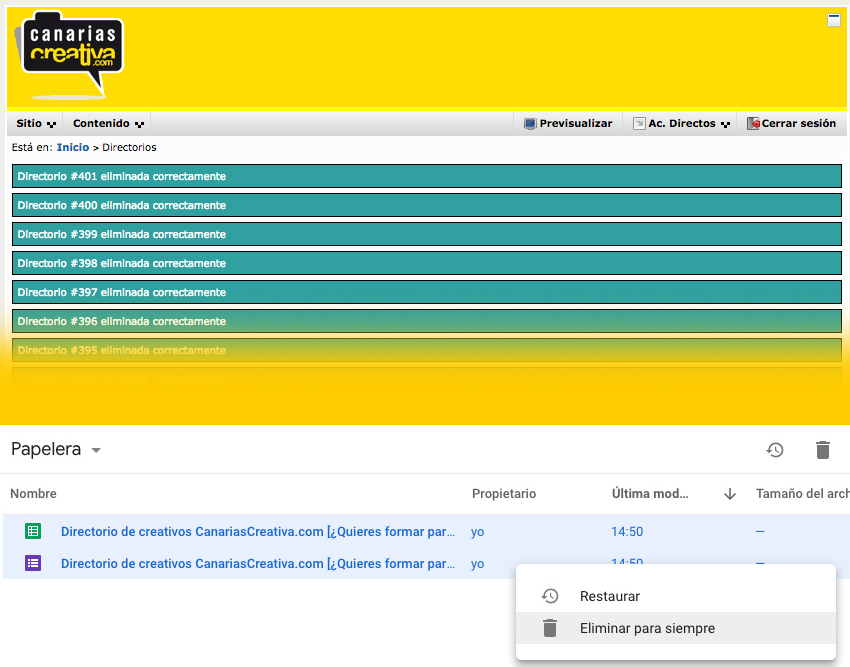Viewport: 850px width, 667px height.
Task: Click the Directorio #401 eliminada notification bar
Action: (x=426, y=176)
